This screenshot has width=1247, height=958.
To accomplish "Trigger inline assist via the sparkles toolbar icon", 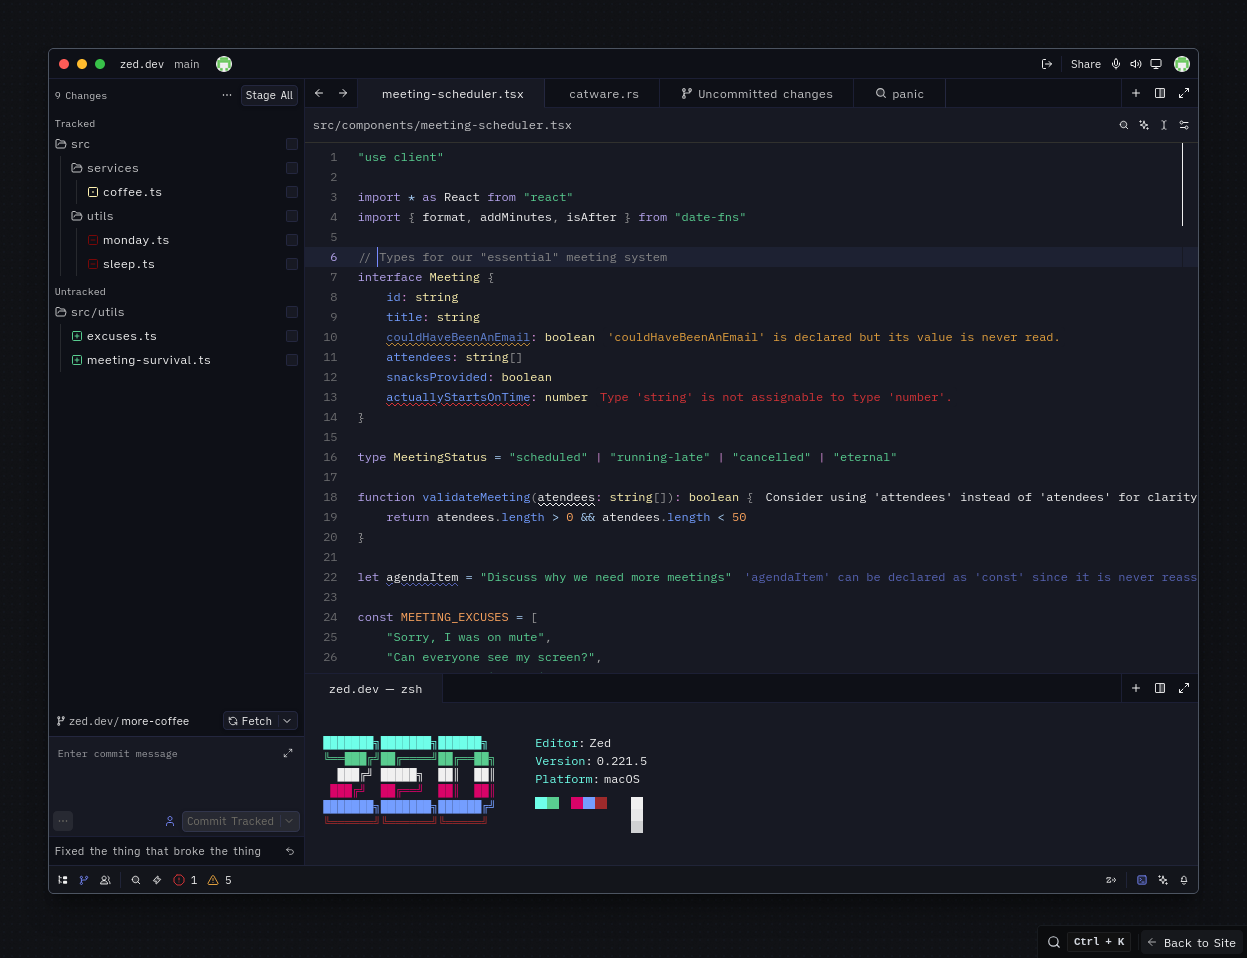I will coord(1144,125).
